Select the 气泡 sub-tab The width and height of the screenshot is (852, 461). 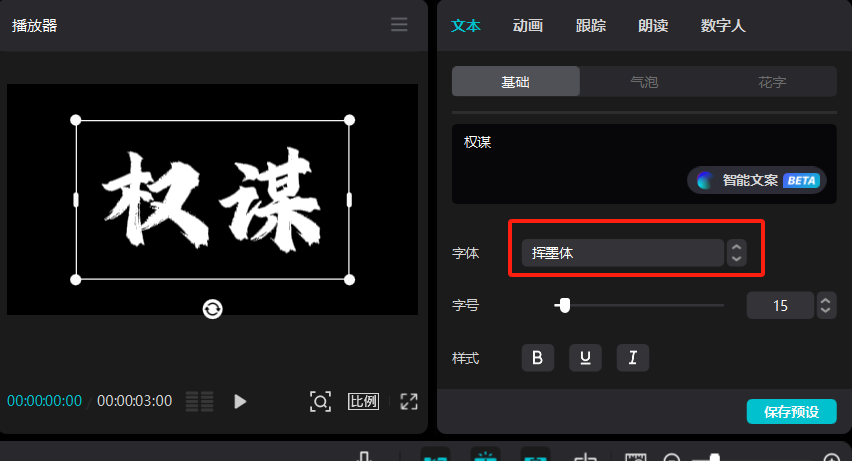[644, 82]
